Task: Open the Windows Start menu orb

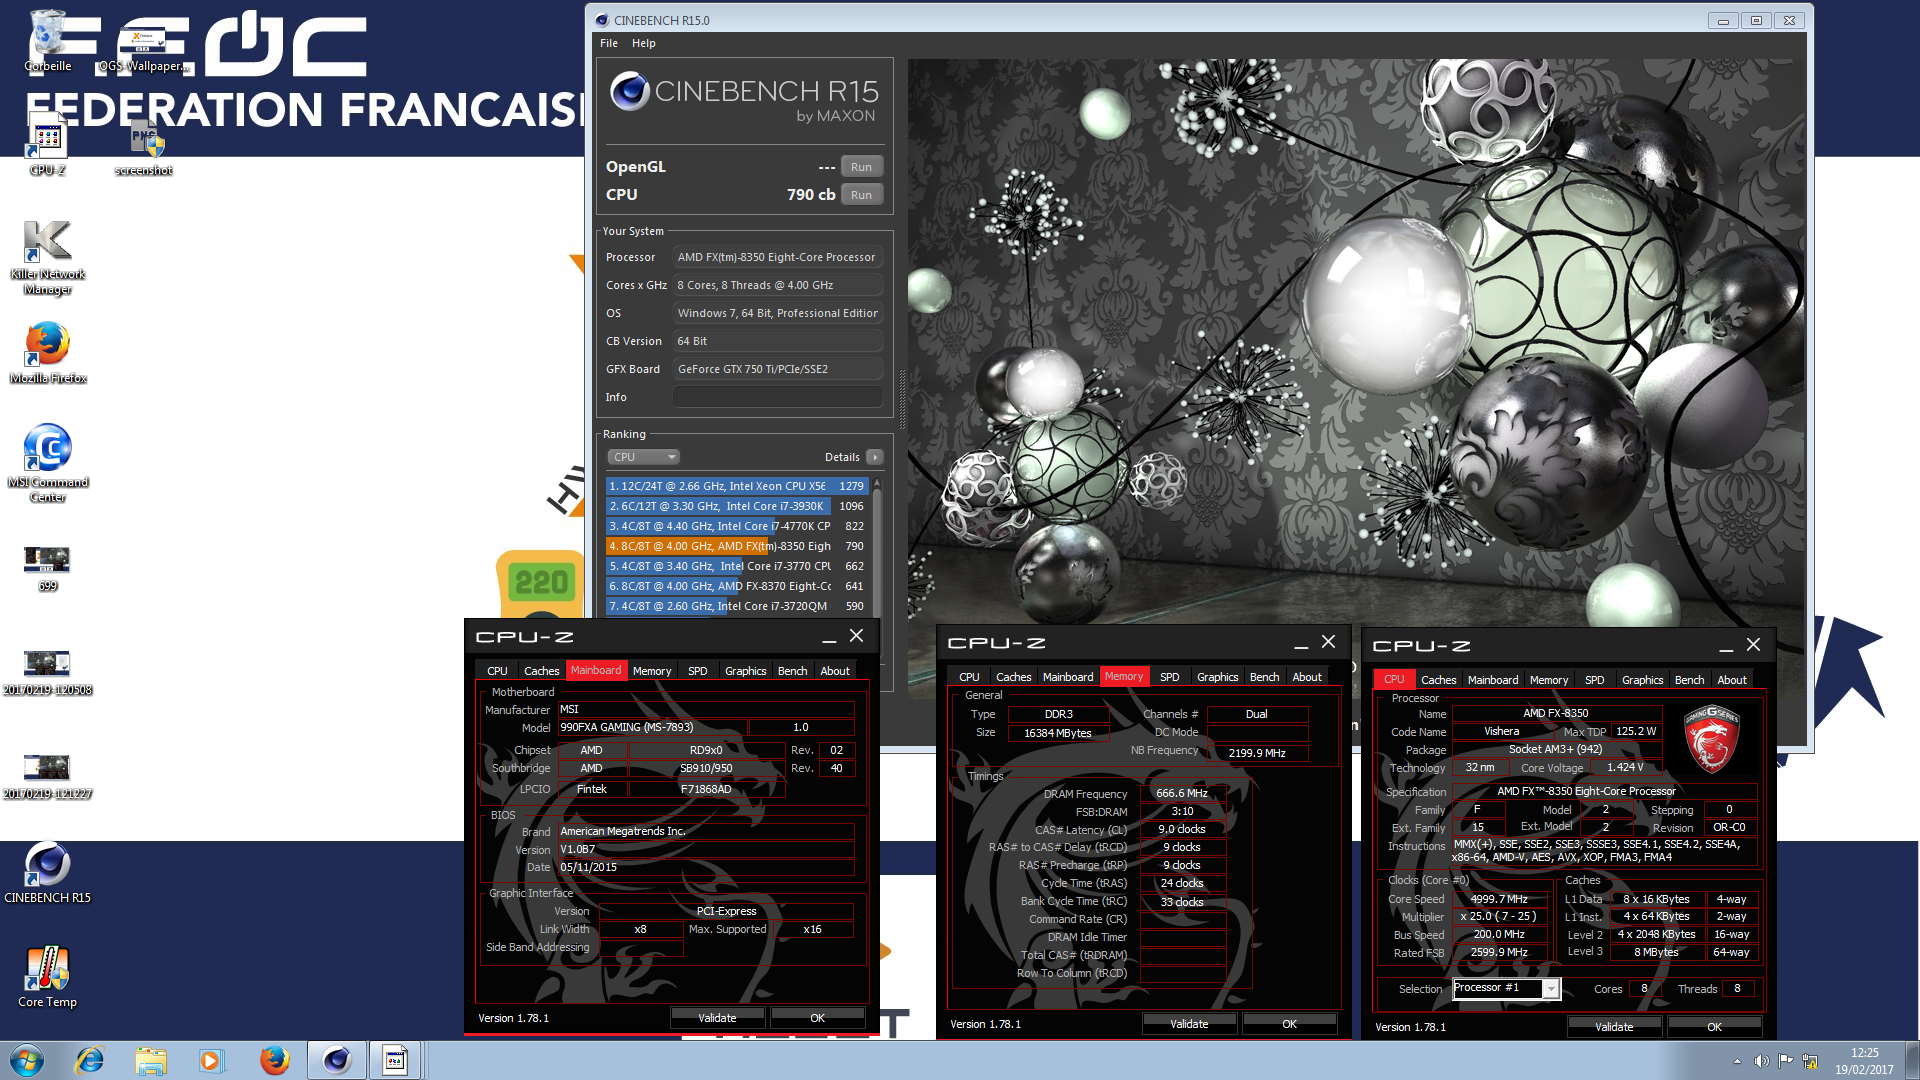Action: [27, 1060]
